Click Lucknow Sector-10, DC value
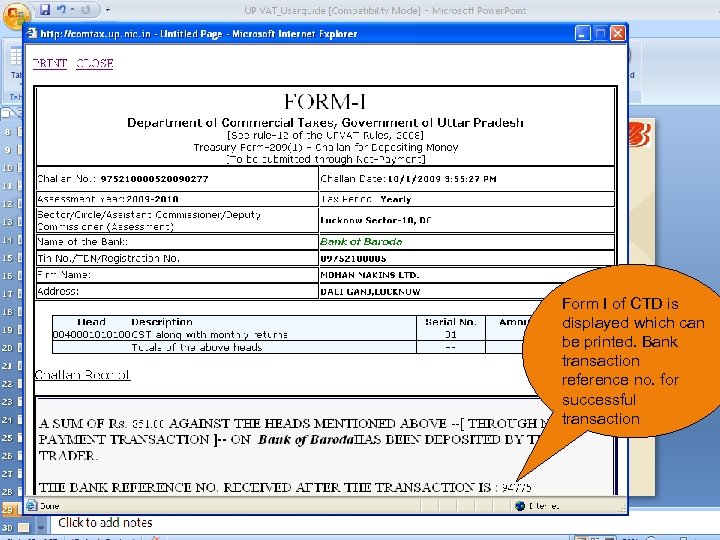Image resolution: width=720 pixels, height=540 pixels. tap(376, 220)
